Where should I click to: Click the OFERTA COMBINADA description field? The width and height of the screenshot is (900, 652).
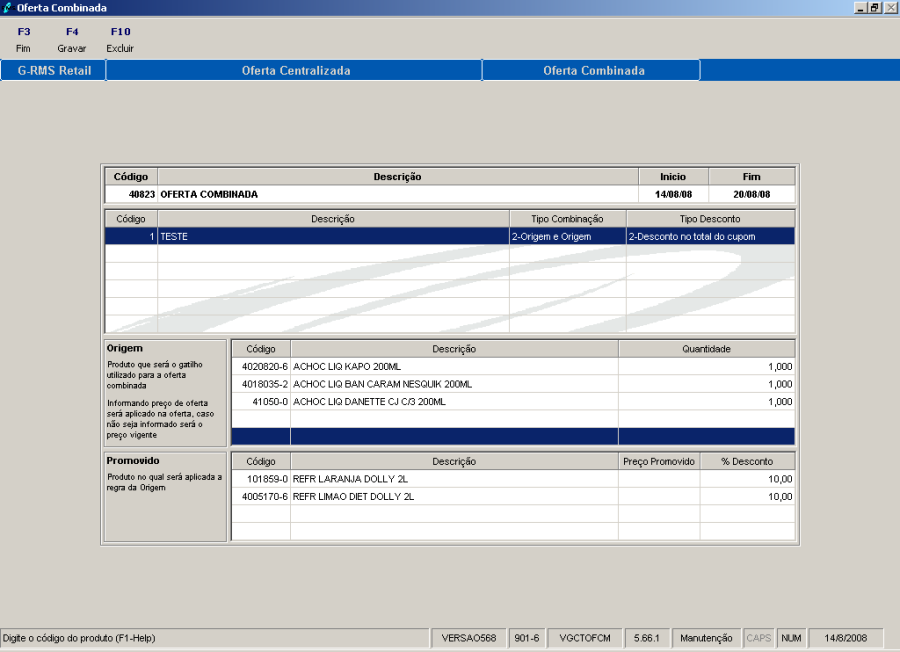coord(398,194)
